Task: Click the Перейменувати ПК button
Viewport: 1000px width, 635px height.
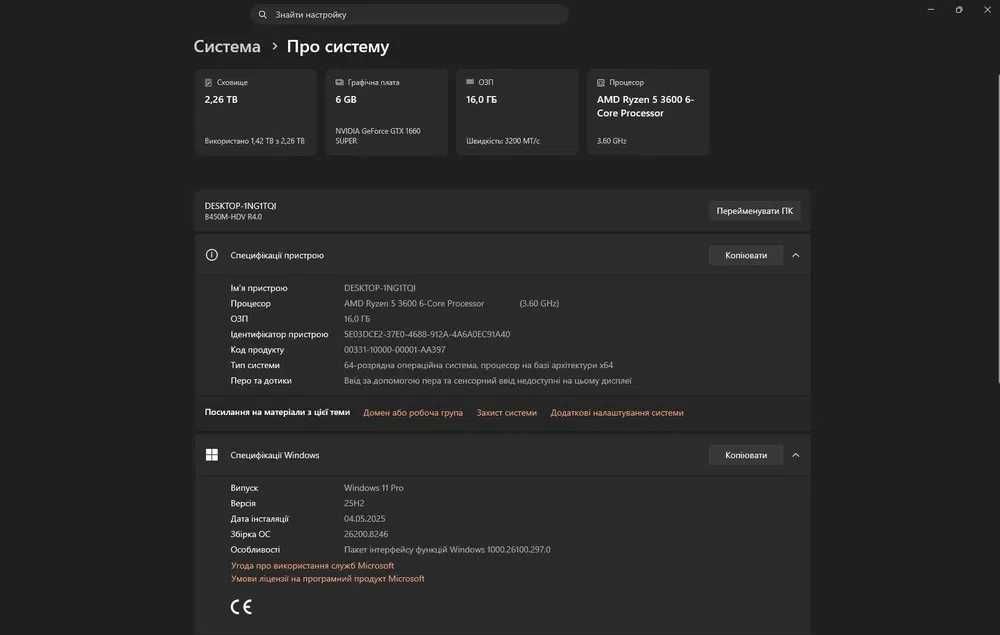Action: pyautogui.click(x=754, y=211)
